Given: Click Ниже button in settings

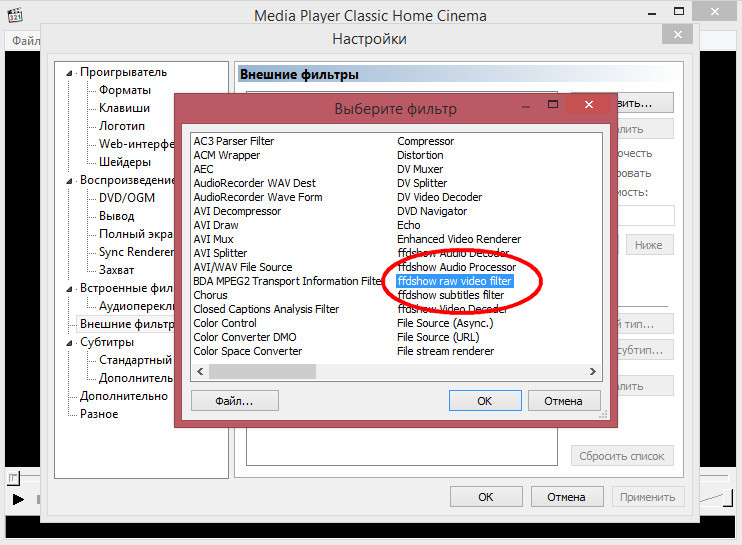Looking at the screenshot, I should pyautogui.click(x=650, y=245).
